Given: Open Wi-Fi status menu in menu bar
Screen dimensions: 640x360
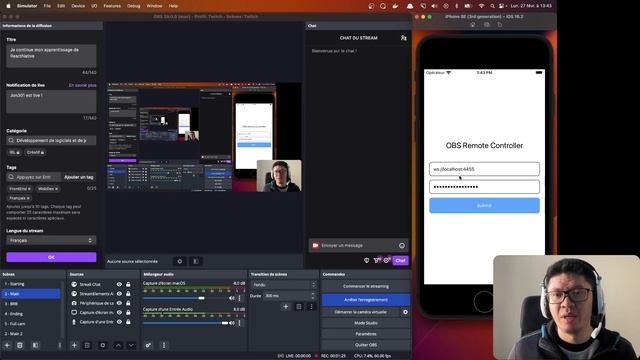Looking at the screenshot, I should click(x=482, y=6).
